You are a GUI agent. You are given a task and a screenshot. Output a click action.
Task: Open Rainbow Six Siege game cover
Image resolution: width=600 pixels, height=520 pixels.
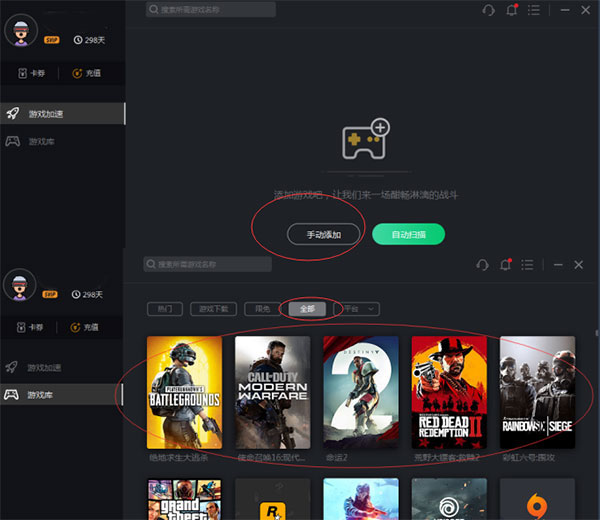pyautogui.click(x=537, y=392)
